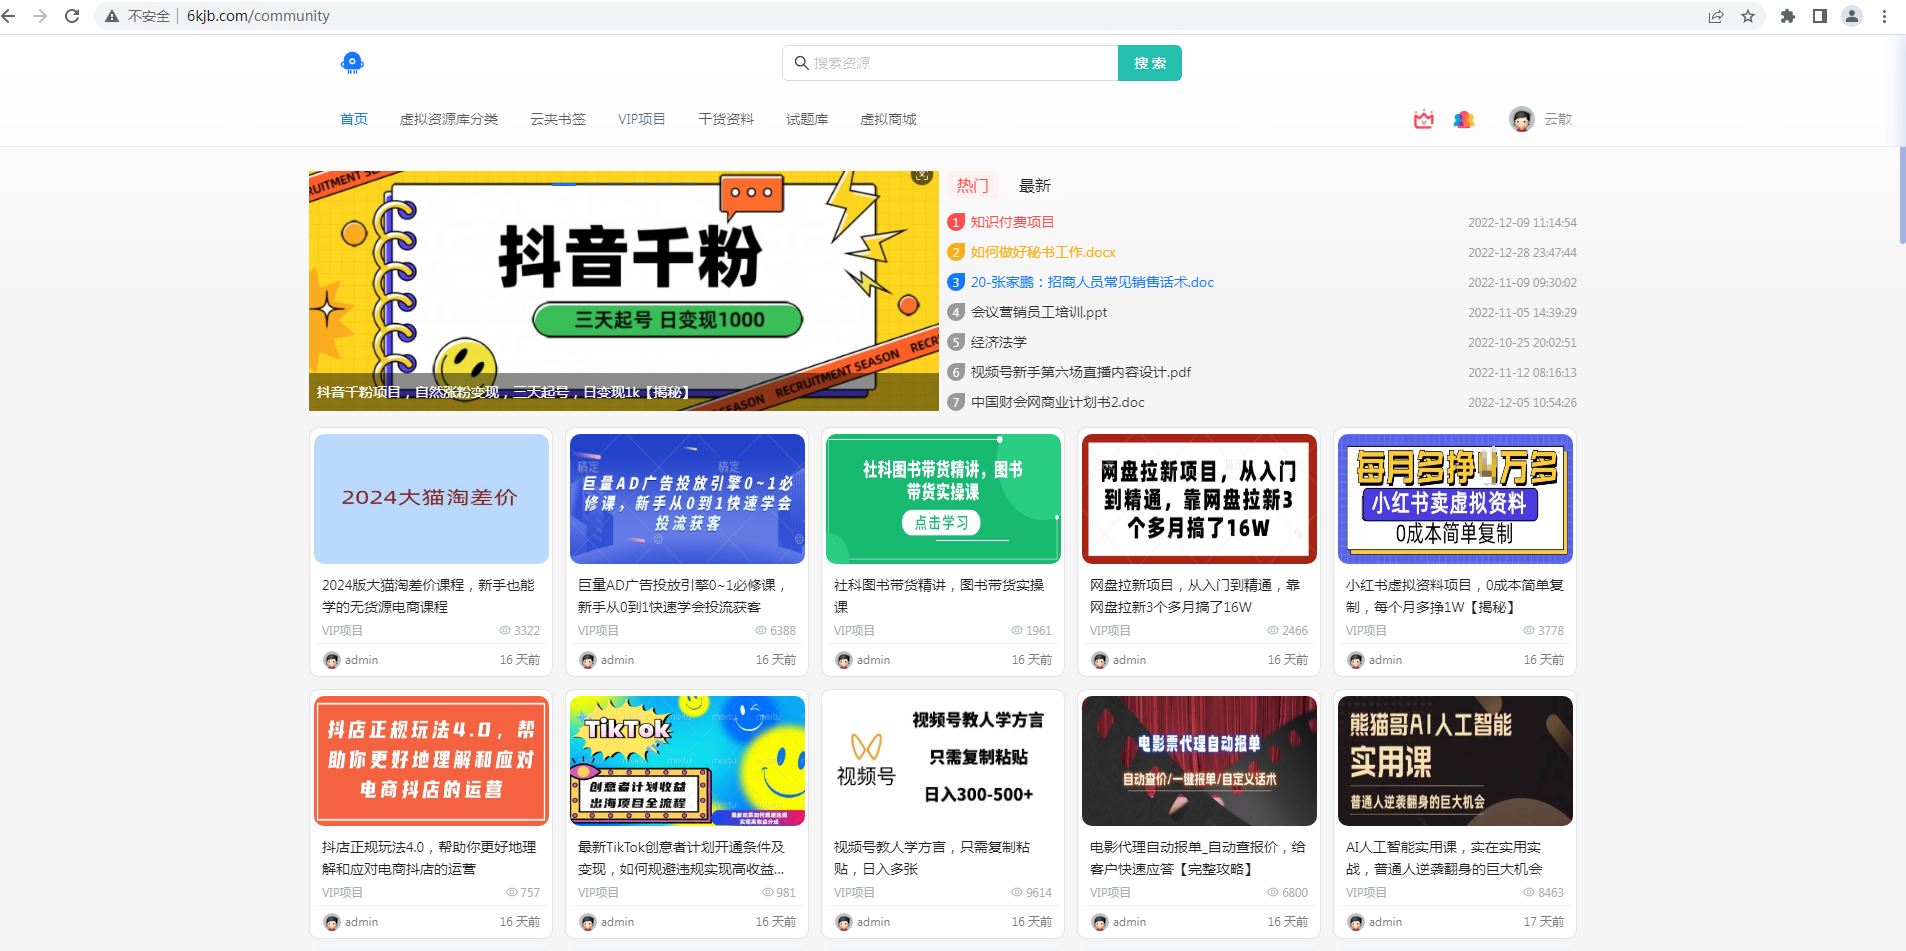The image size is (1906, 951).
Task: Click admin avatar on 抖店正规玩法4.0 card
Action: 332,922
